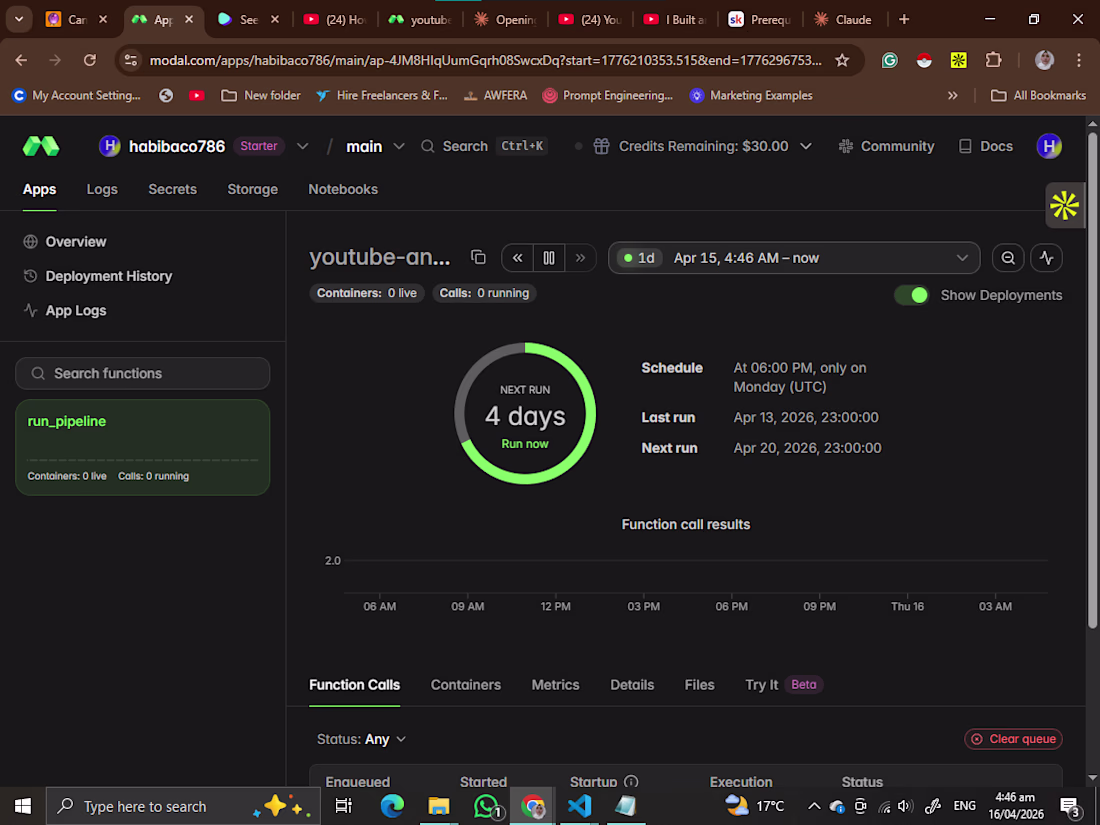Open a new browser tab
1100x825 pixels.
coord(904,20)
